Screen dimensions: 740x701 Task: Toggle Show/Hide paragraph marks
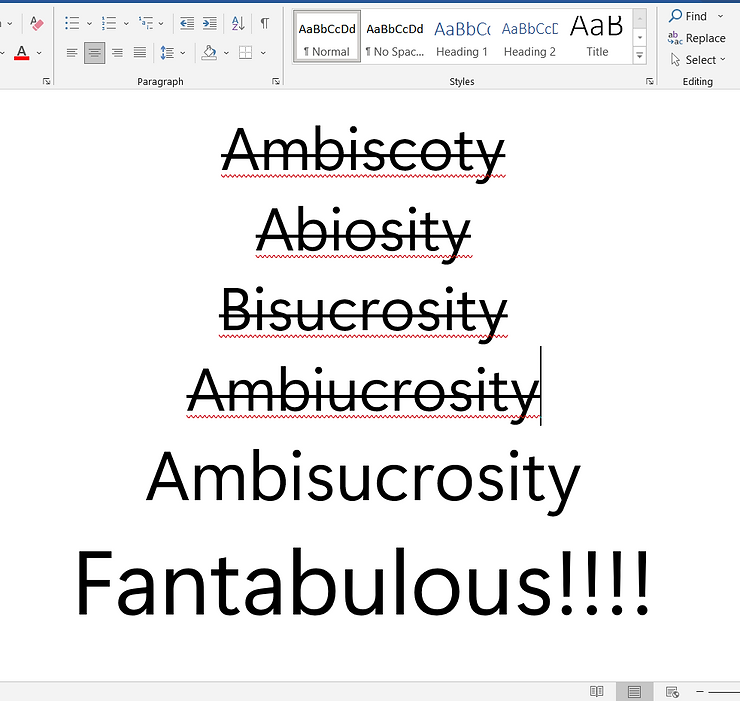click(x=265, y=23)
